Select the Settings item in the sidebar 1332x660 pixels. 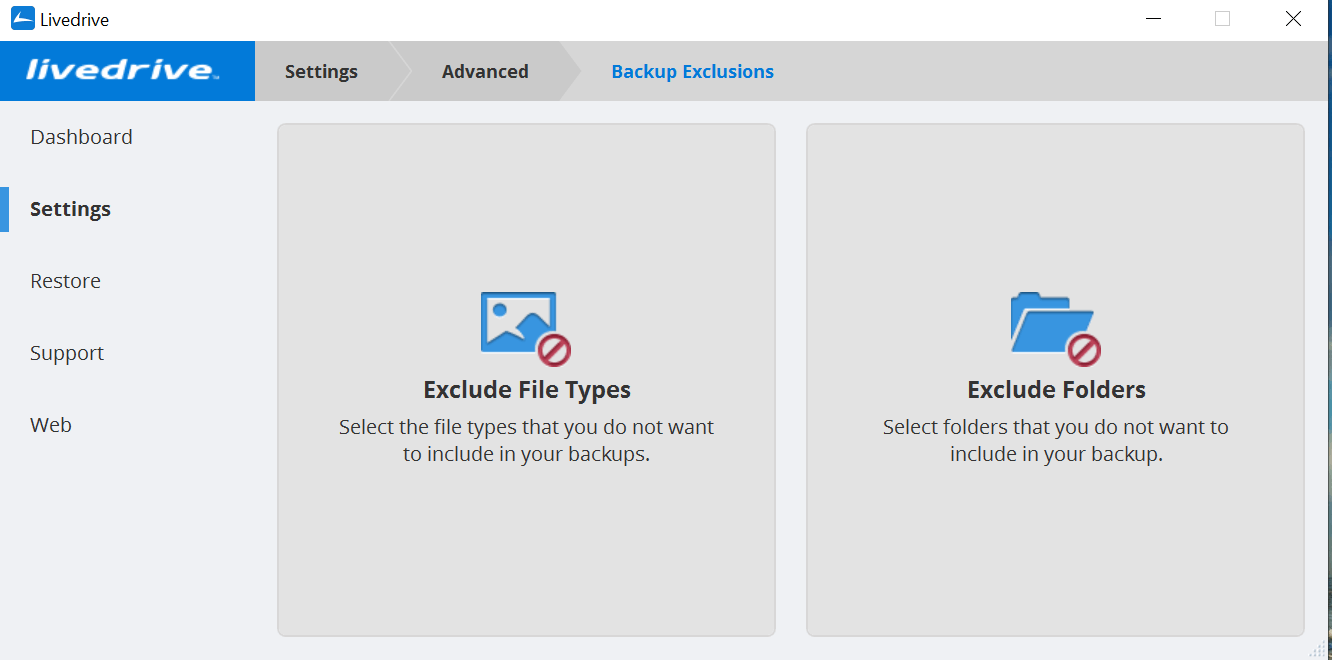(x=70, y=209)
